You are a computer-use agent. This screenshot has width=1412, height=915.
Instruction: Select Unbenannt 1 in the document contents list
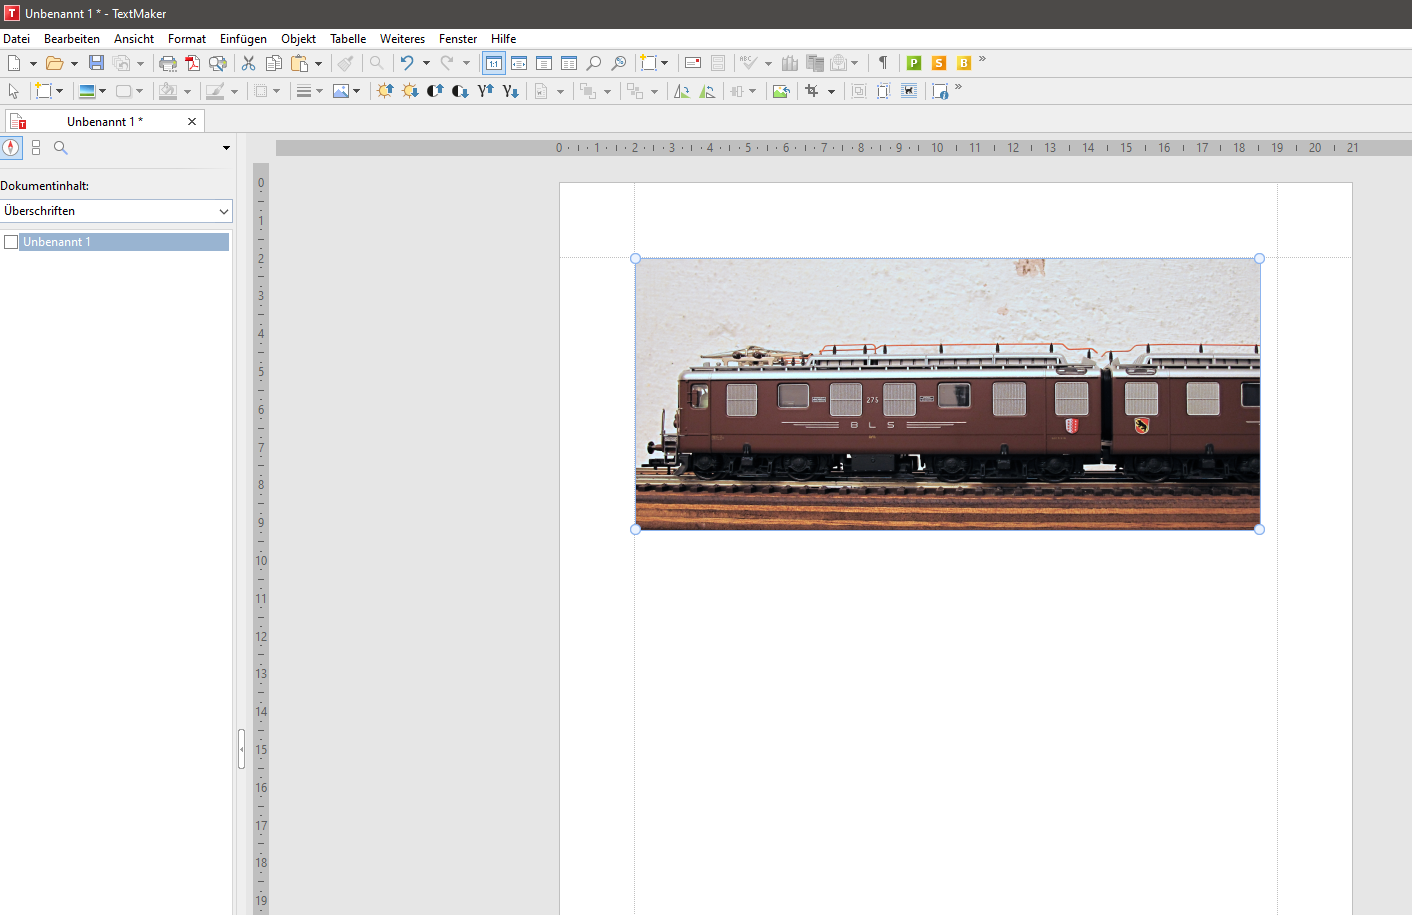[124, 242]
